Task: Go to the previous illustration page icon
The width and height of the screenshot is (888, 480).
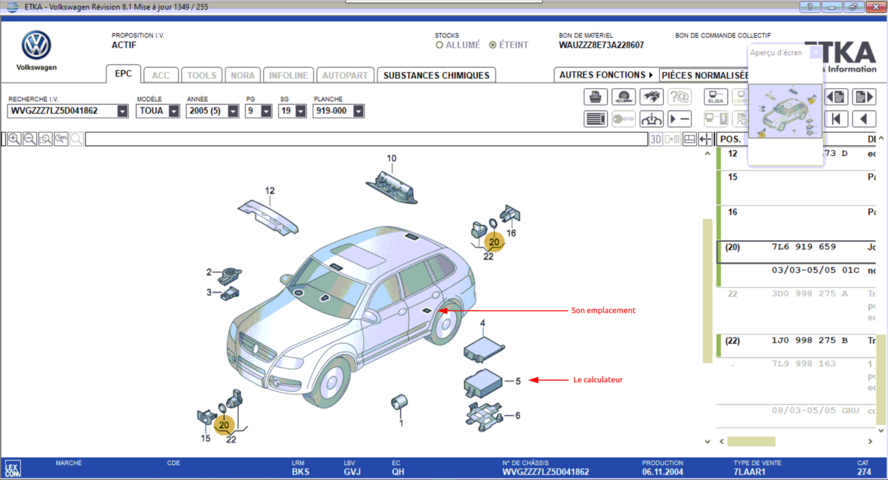Action: coord(836,97)
